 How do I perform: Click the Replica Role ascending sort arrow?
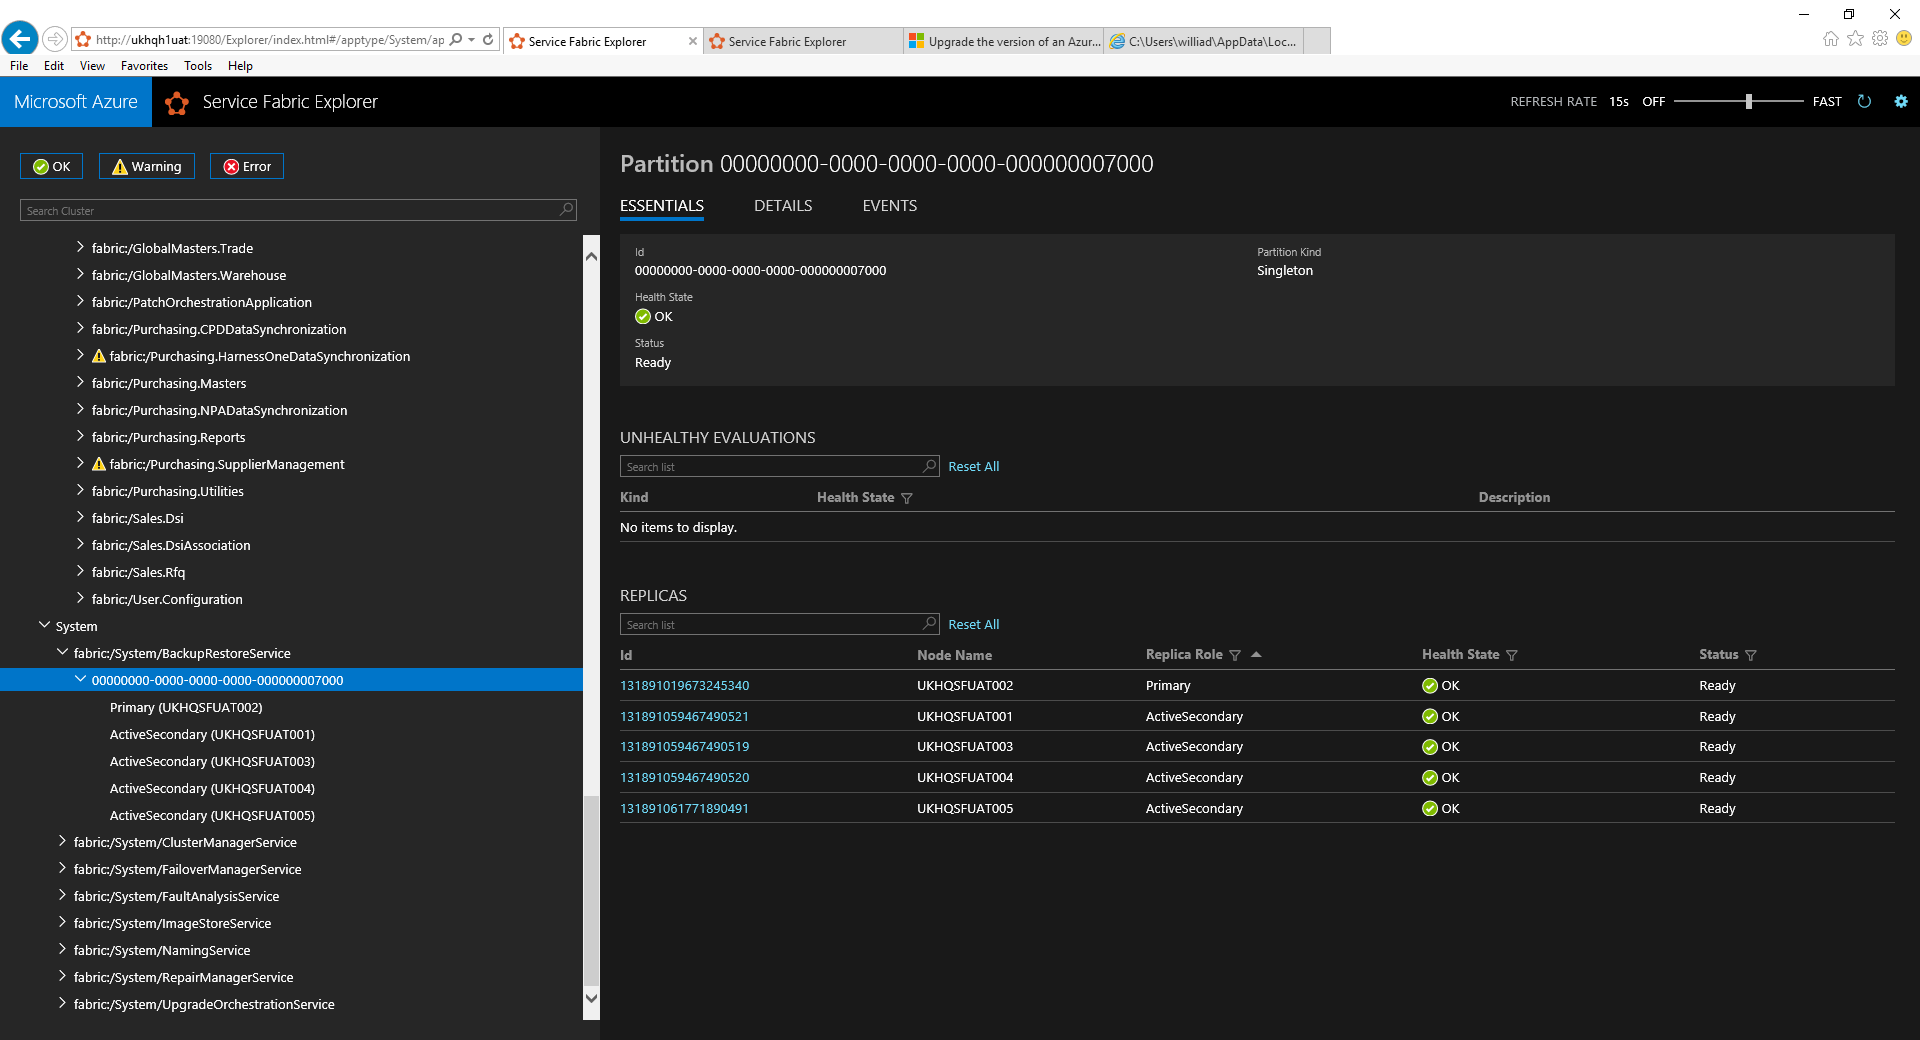coord(1256,654)
